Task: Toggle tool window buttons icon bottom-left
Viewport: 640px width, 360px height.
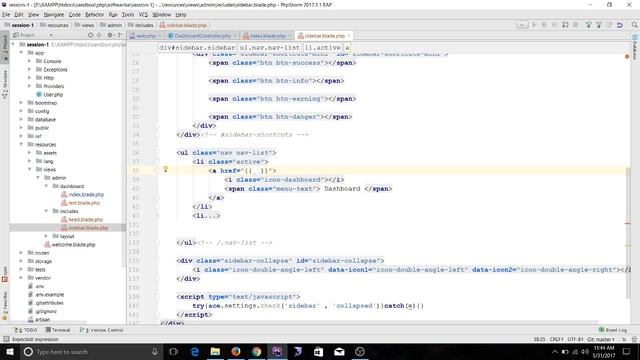Action: tap(6, 339)
